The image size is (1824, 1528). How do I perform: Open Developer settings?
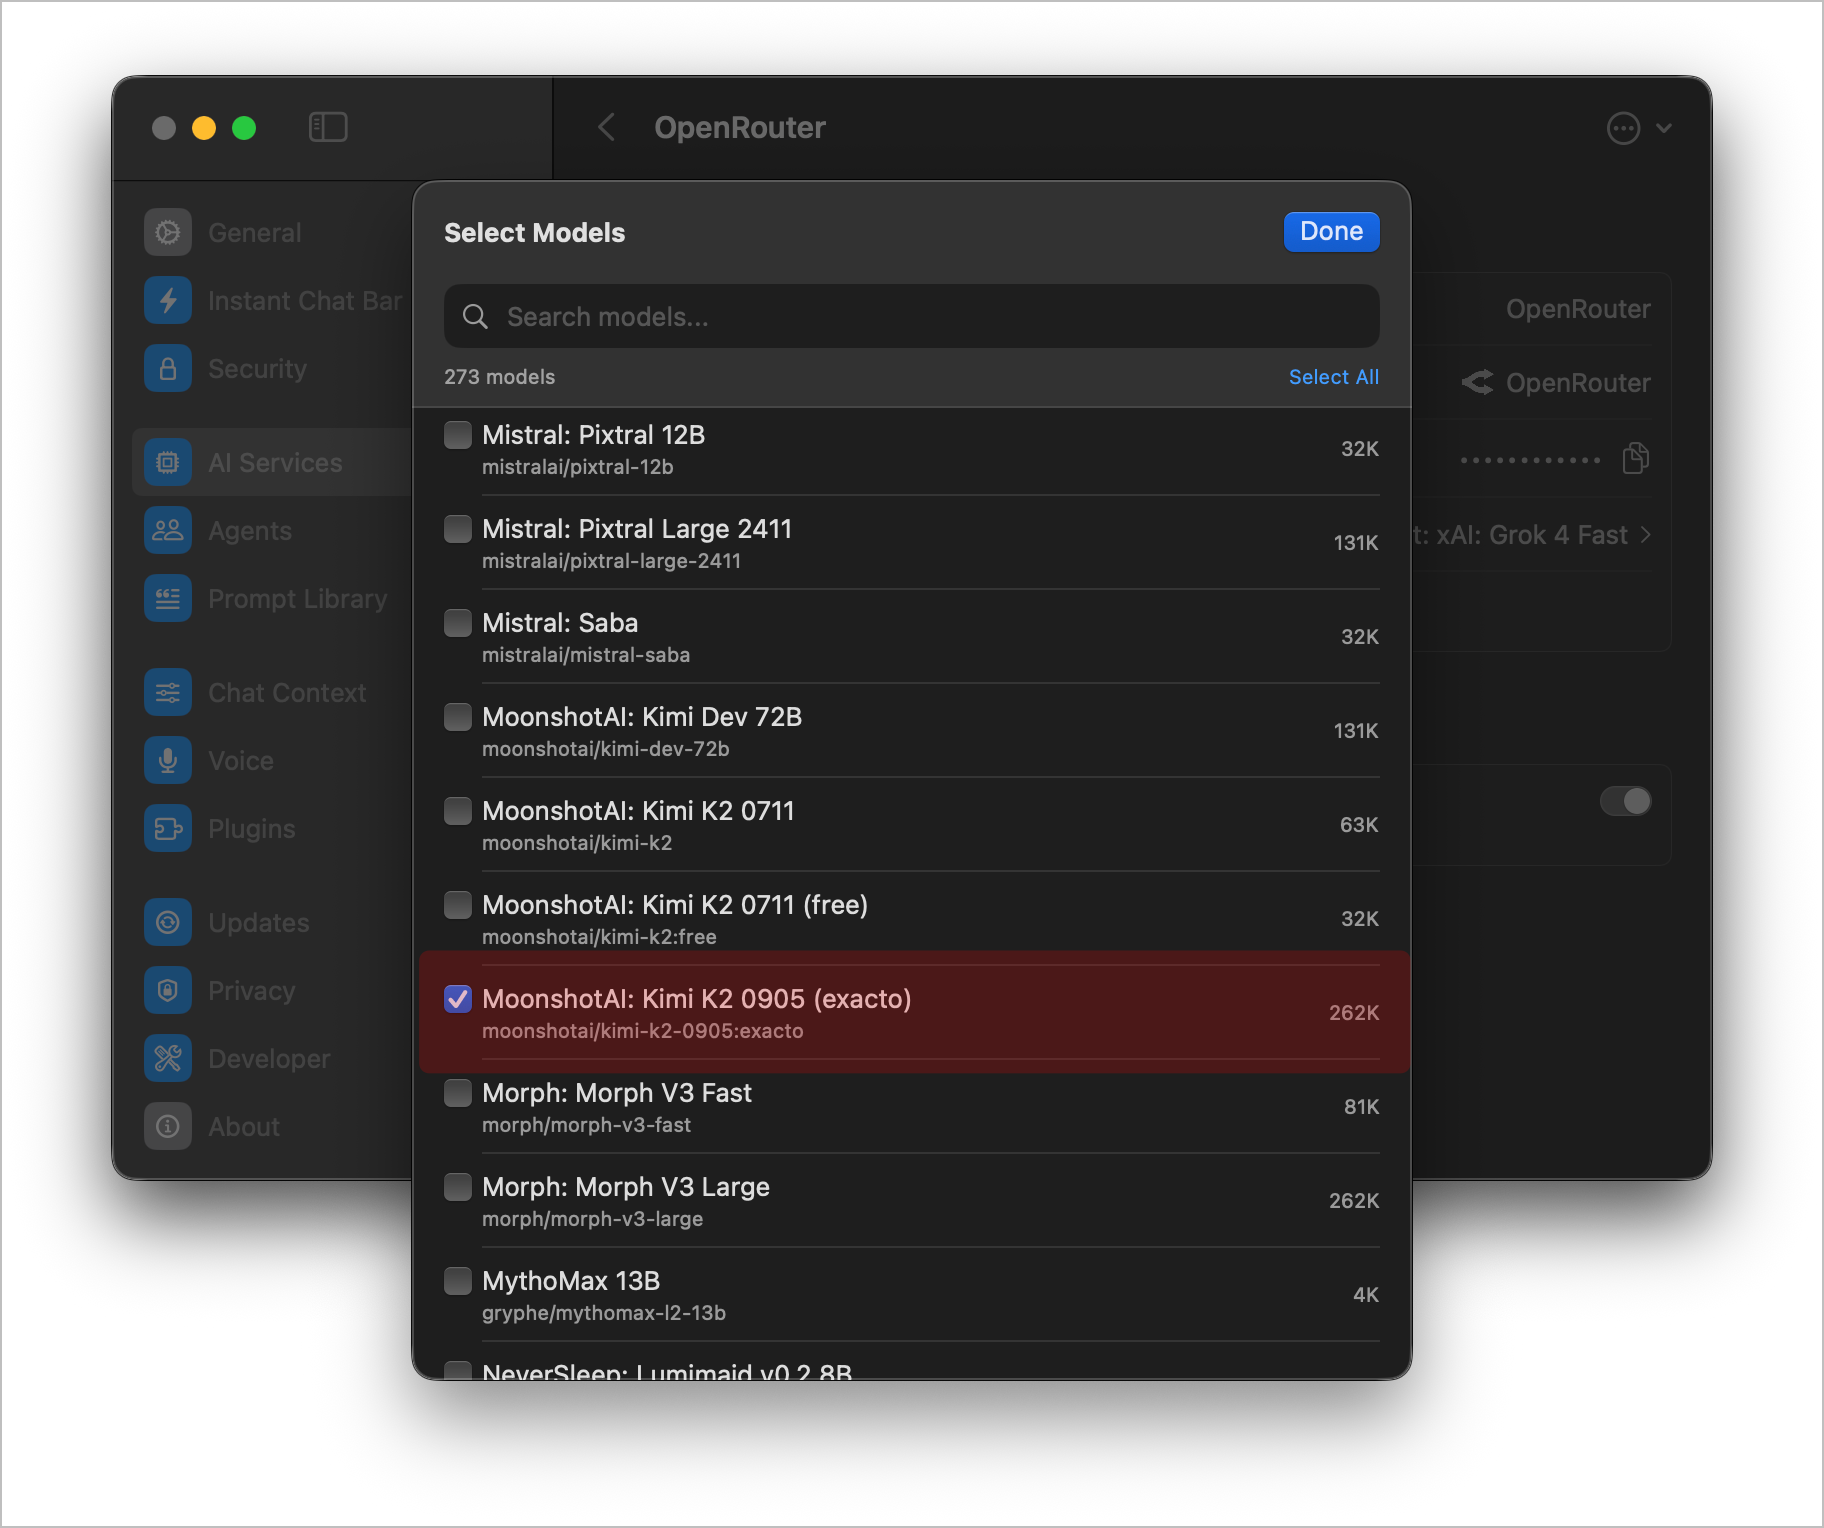(x=269, y=1059)
